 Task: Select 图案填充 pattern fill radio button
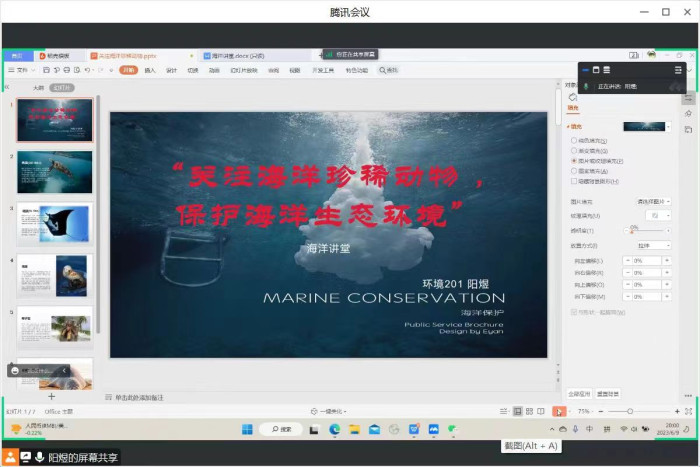574,171
